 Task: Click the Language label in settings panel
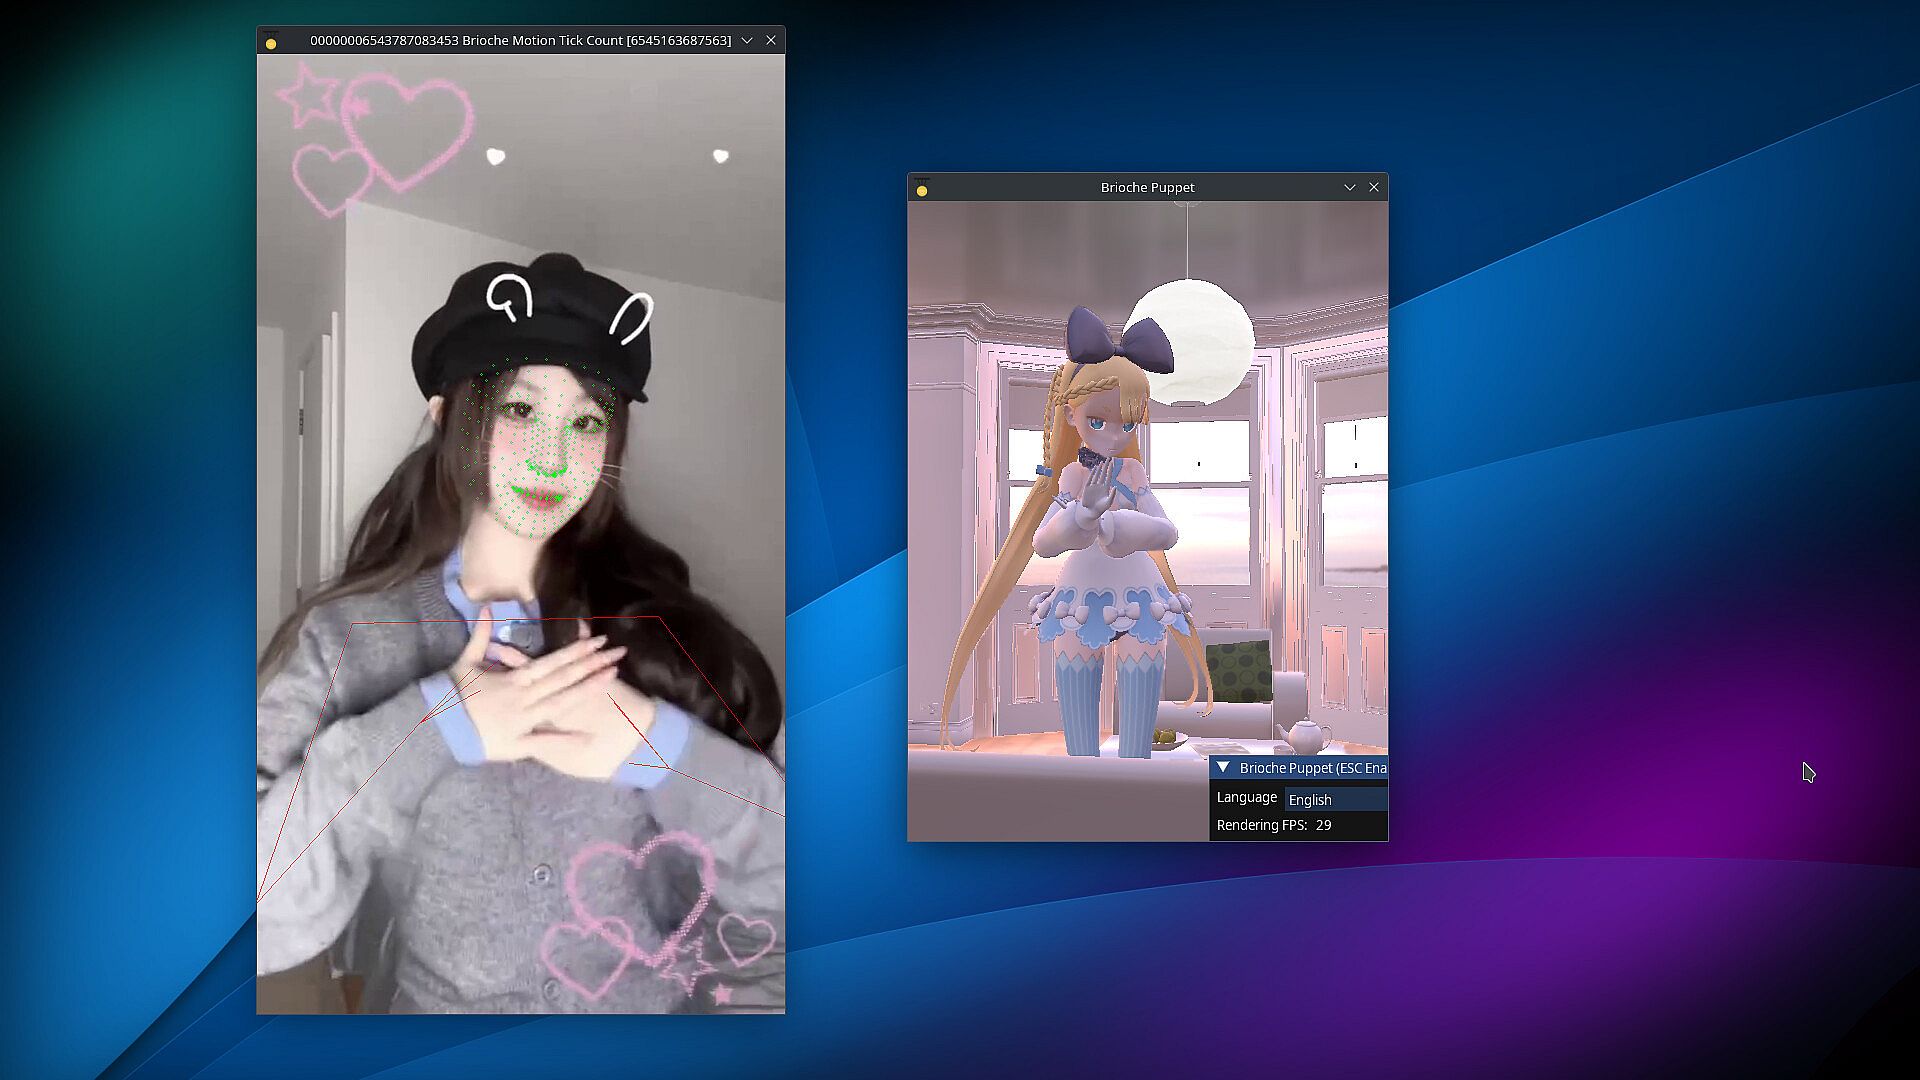pos(1246,797)
